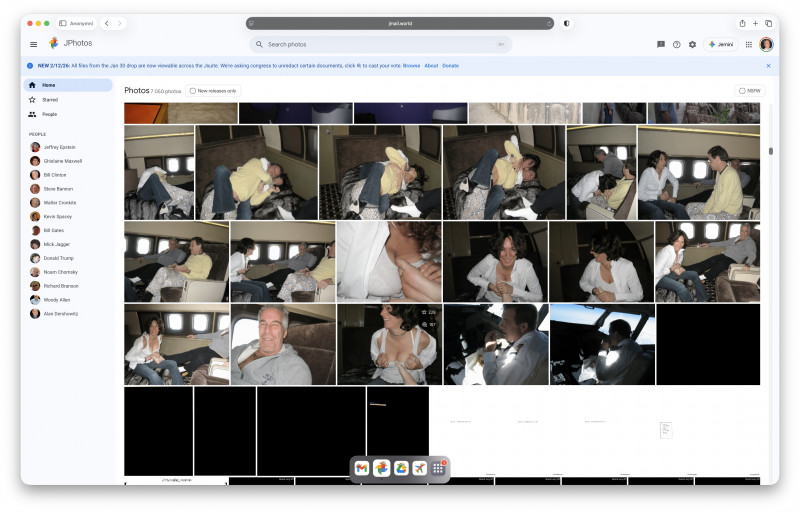Open the profile avatar menu
Viewport: 800px width, 512px height.
click(766, 44)
